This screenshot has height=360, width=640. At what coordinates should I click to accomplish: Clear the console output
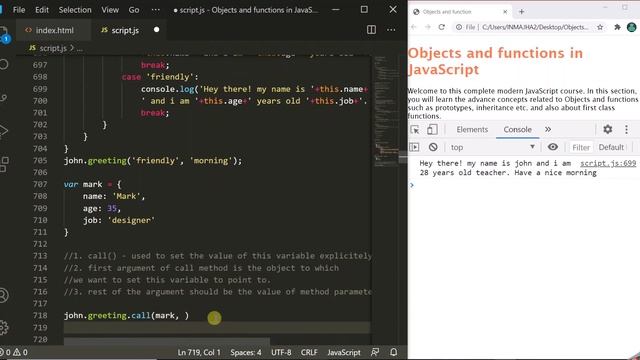tap(433, 147)
